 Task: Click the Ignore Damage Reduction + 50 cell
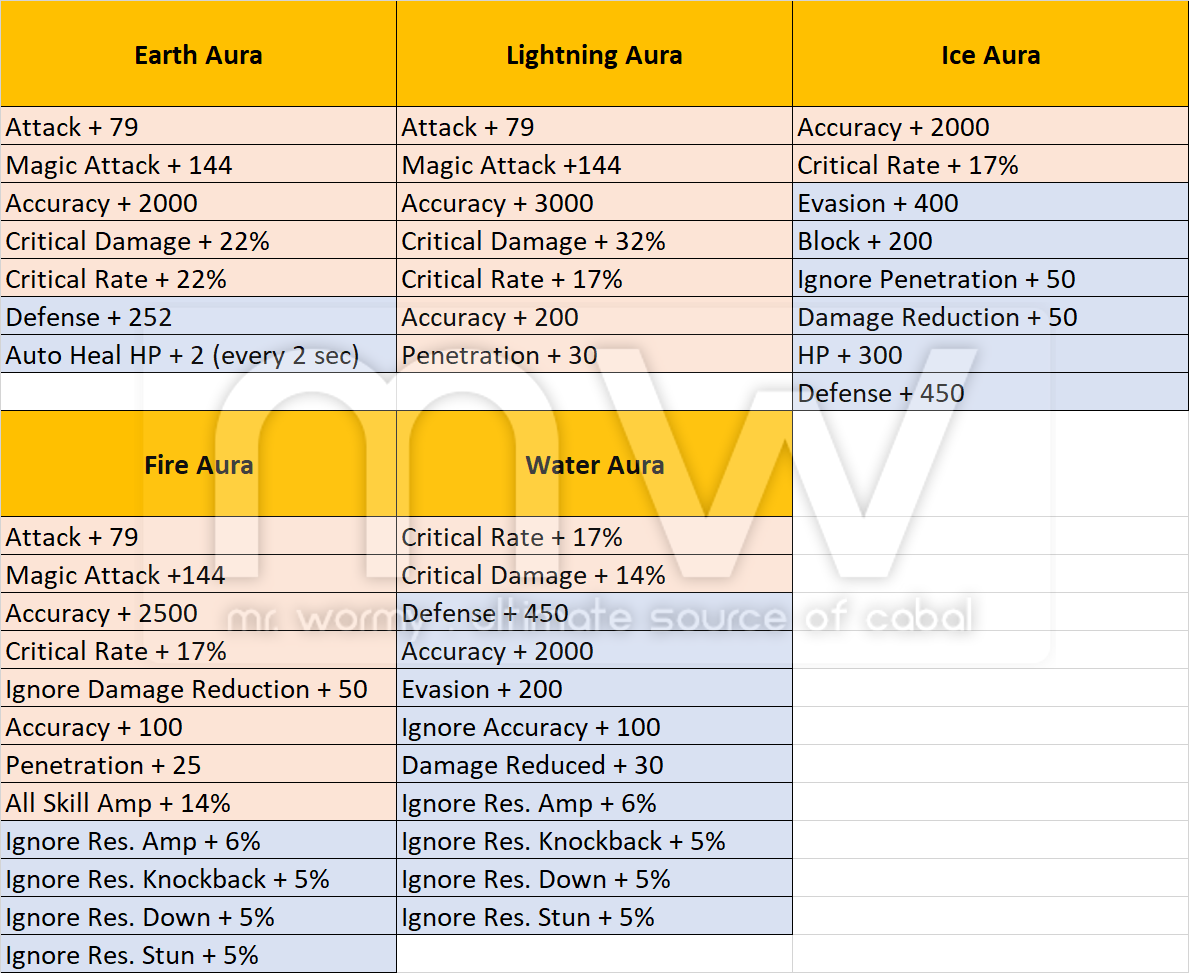pyautogui.click(x=198, y=689)
